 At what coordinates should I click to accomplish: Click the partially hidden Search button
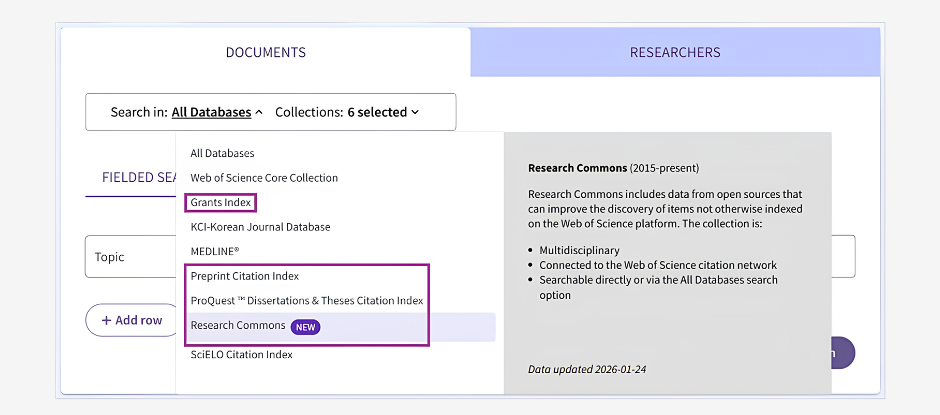tap(843, 353)
